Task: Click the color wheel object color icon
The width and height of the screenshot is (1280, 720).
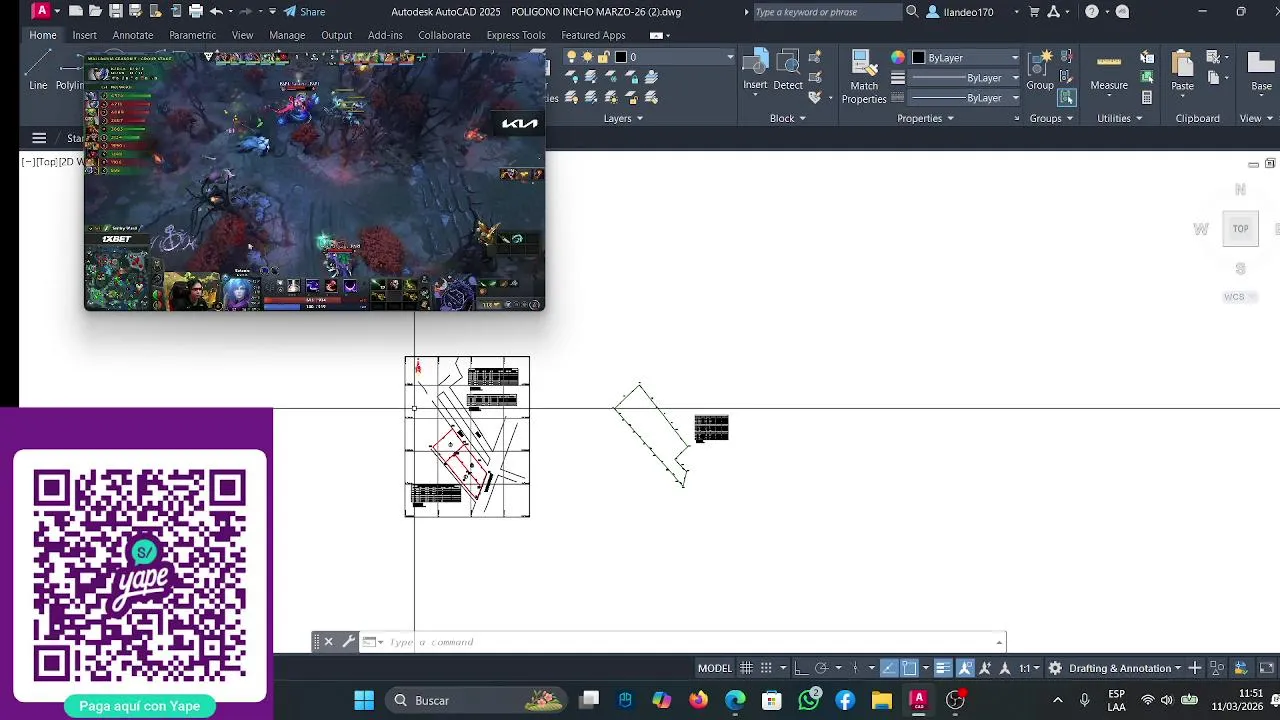Action: pyautogui.click(x=898, y=58)
